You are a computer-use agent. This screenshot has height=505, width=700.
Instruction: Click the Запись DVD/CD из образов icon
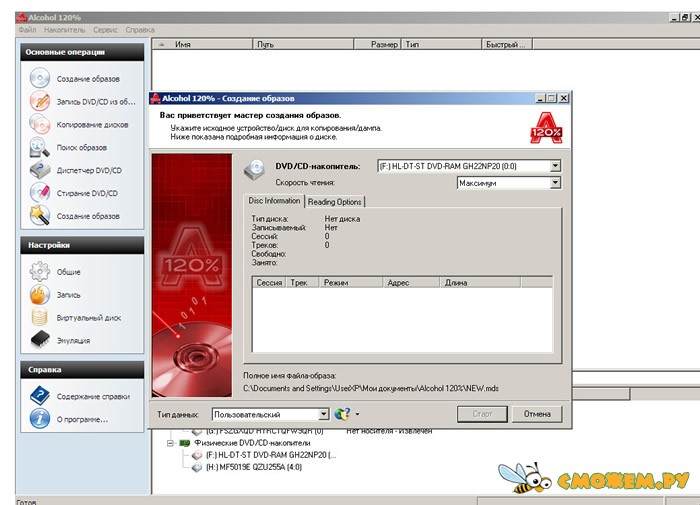pos(40,101)
